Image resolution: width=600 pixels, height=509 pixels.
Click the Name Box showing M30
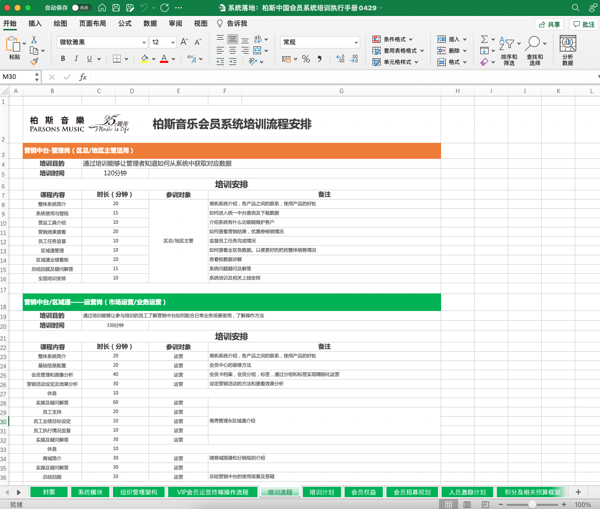point(18,77)
